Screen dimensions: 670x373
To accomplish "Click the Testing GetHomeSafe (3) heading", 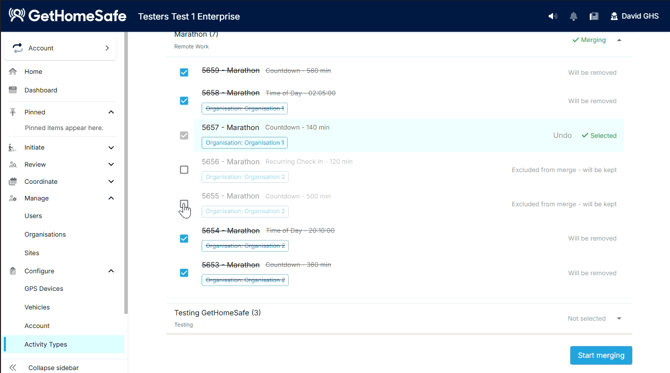I will pos(217,313).
